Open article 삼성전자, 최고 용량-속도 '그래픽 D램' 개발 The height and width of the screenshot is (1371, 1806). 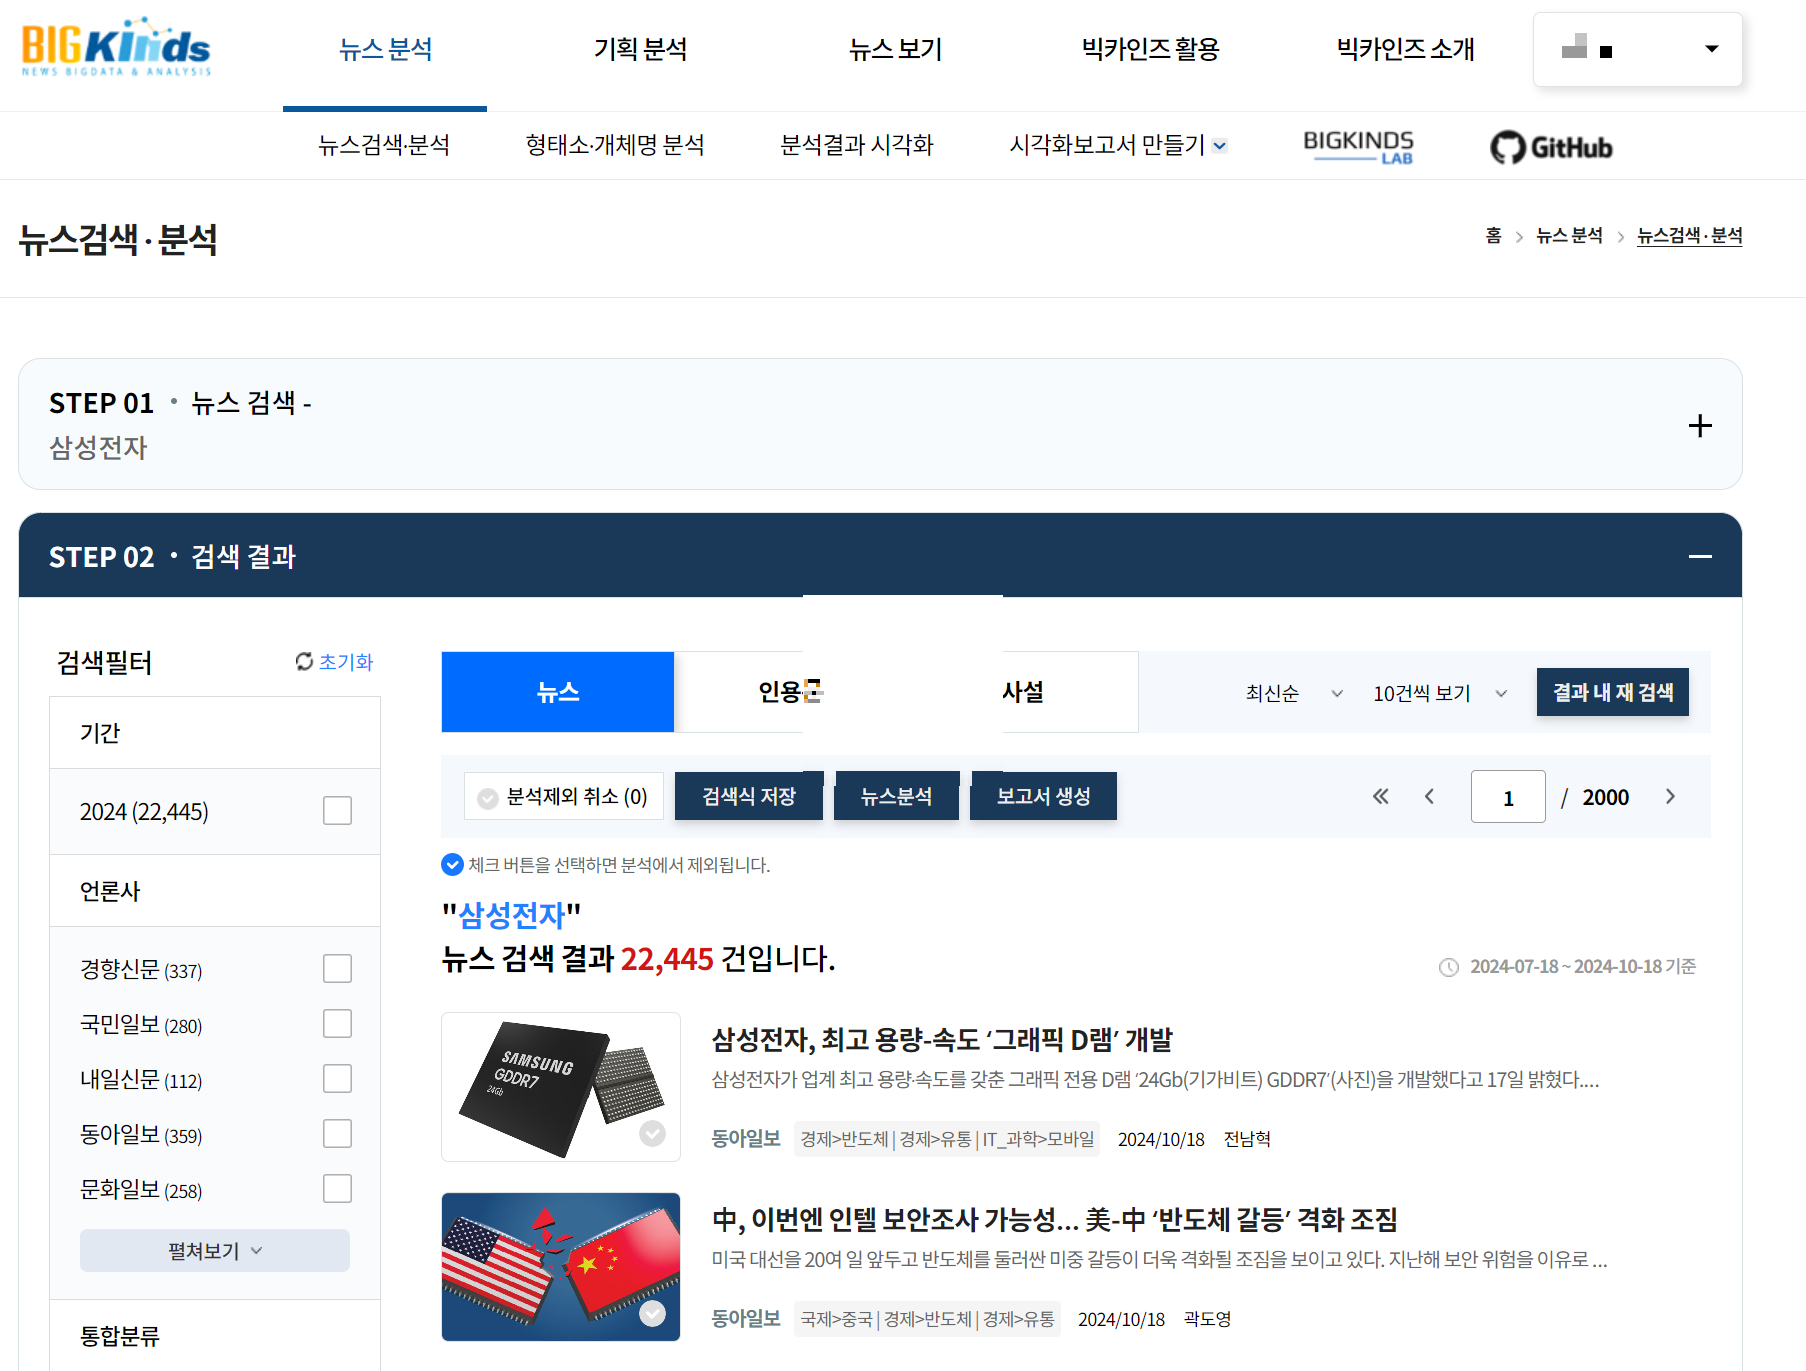point(942,1040)
